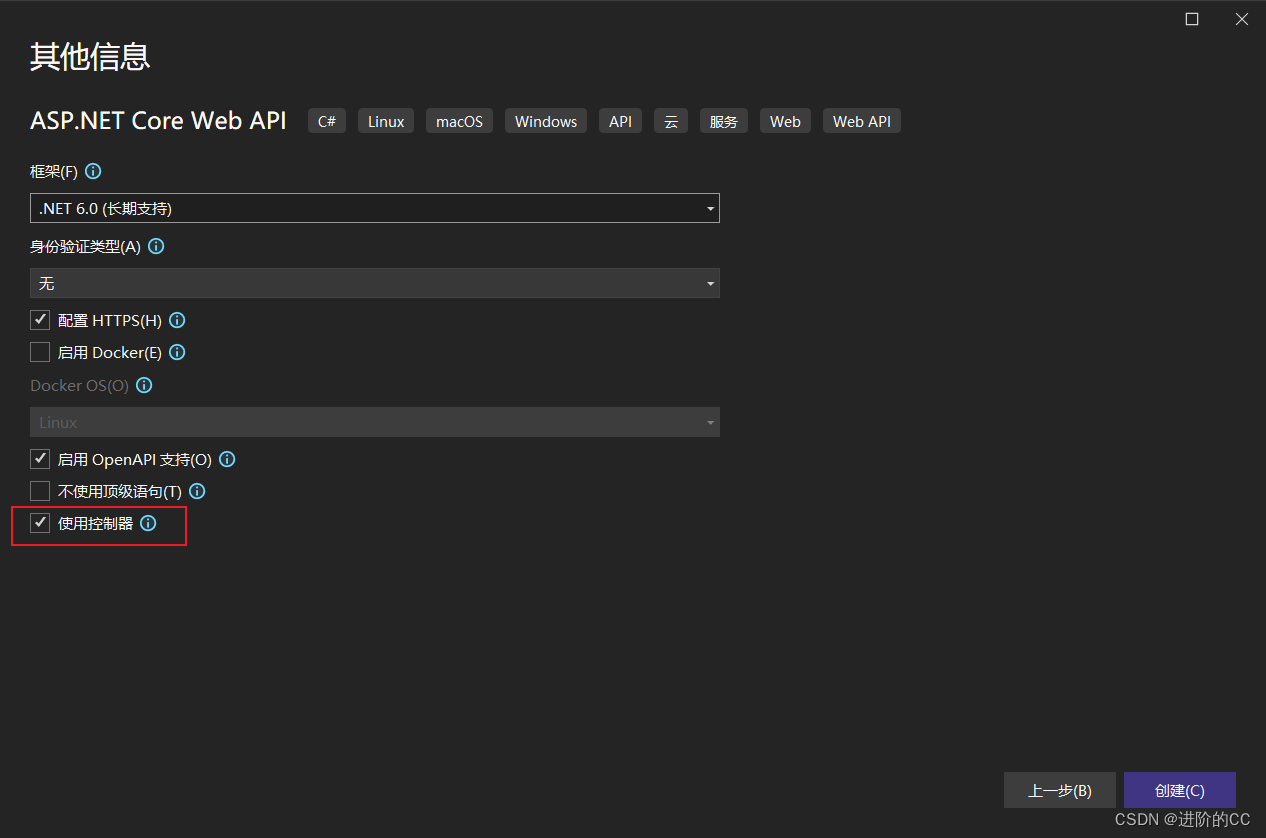Viewport: 1266px width, 838px height.
Task: Click 上一步(B) button
Action: point(1060,790)
